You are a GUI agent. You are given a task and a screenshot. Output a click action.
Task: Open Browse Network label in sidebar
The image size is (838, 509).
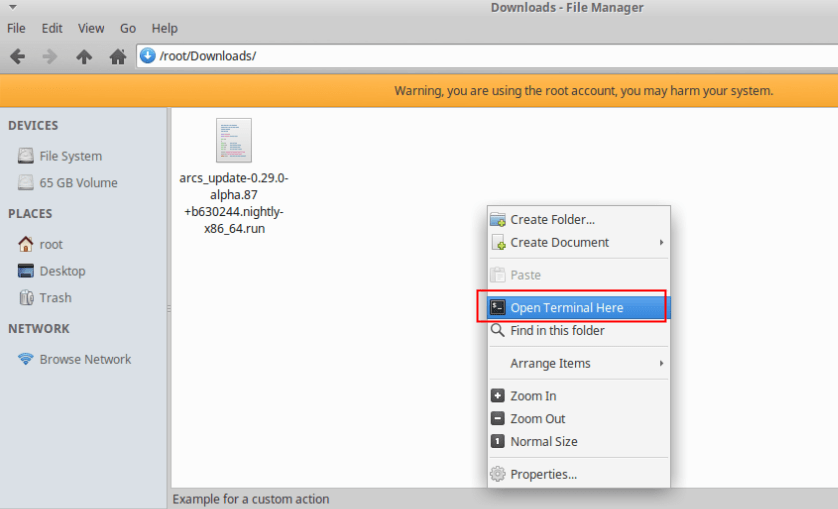tap(85, 359)
